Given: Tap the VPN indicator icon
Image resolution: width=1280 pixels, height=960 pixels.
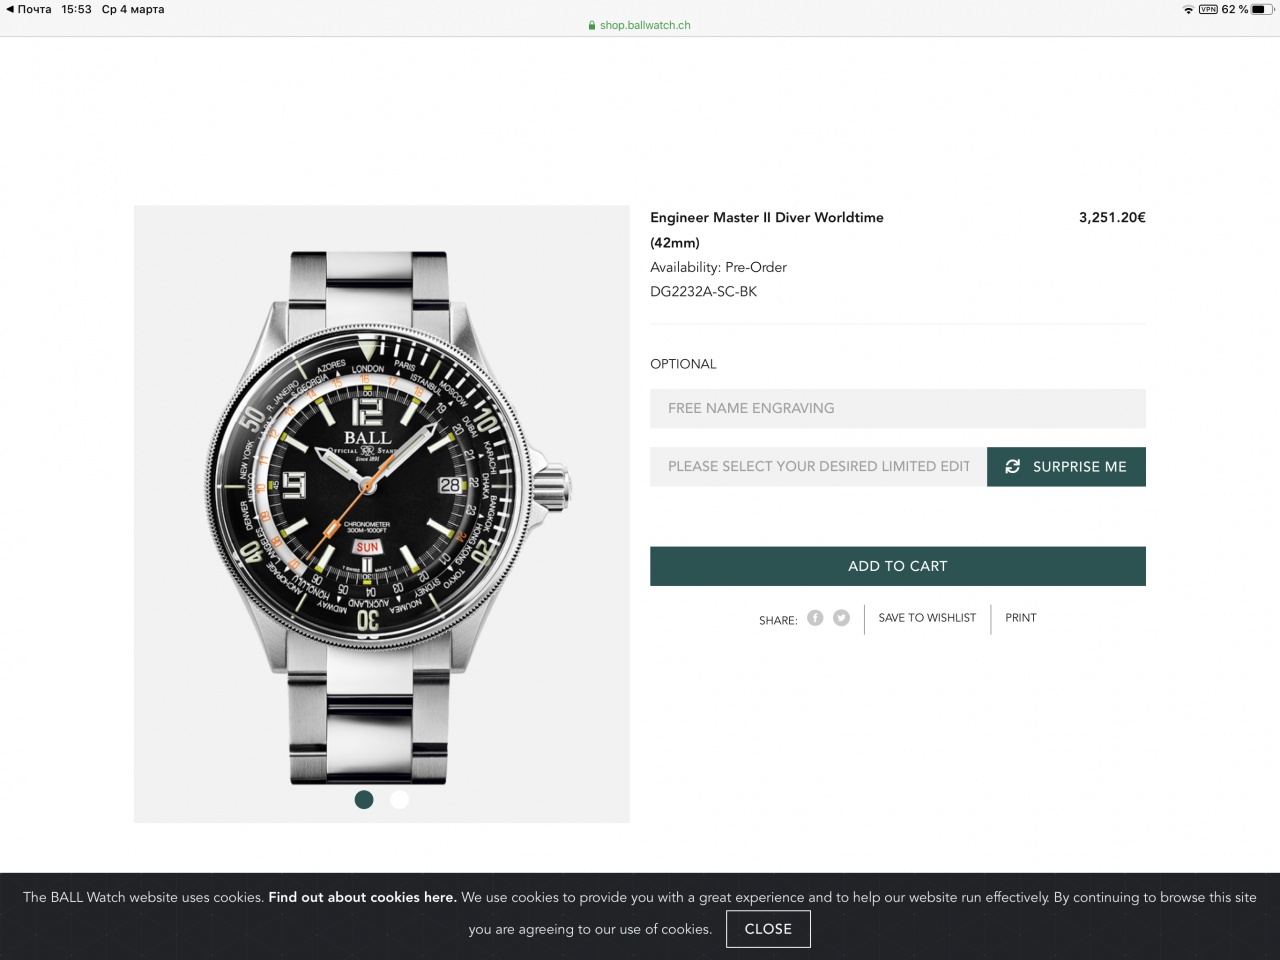Looking at the screenshot, I should click(x=1208, y=10).
